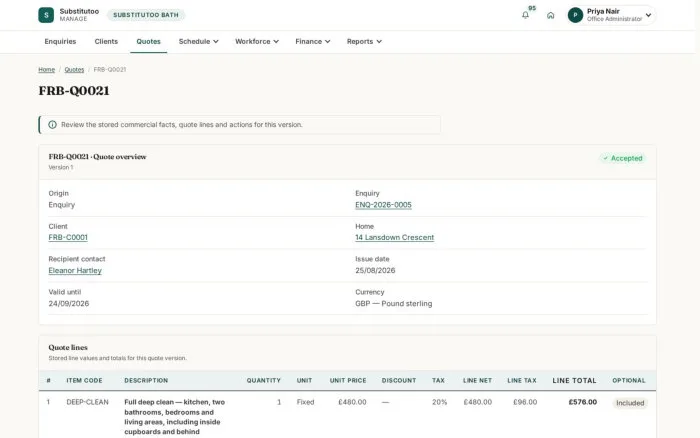700x438 pixels.
Task: Open Priya Nair account menu chevron
Action: click(648, 15)
